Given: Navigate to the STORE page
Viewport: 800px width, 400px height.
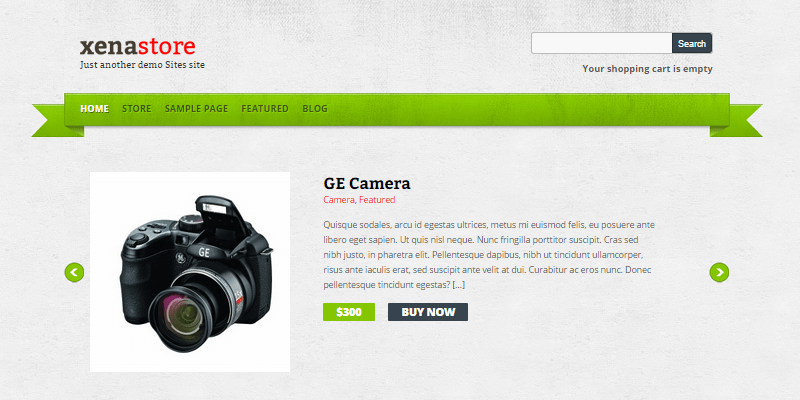Looking at the screenshot, I should [x=137, y=109].
